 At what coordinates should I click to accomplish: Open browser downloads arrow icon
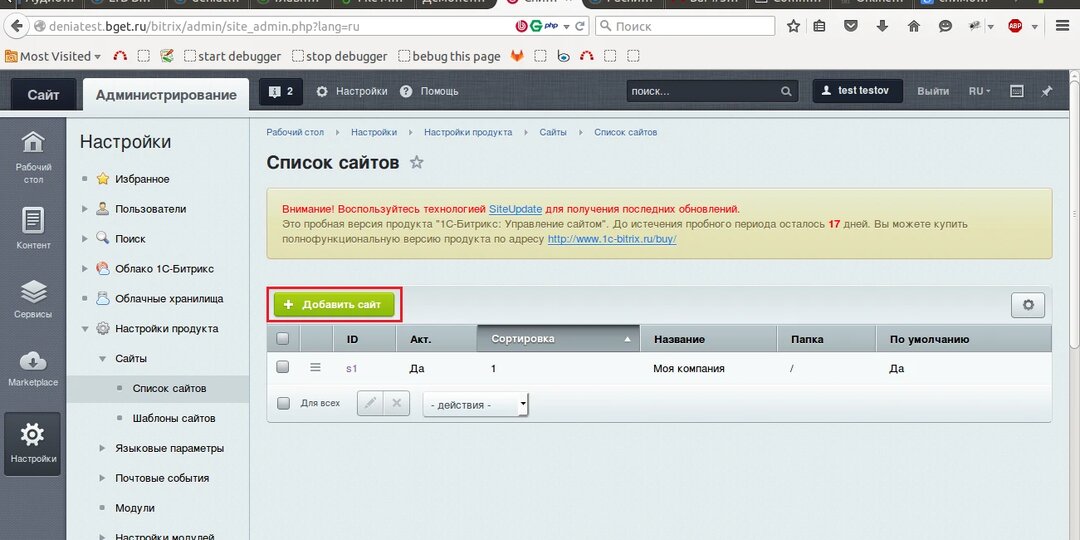pyautogui.click(x=882, y=26)
